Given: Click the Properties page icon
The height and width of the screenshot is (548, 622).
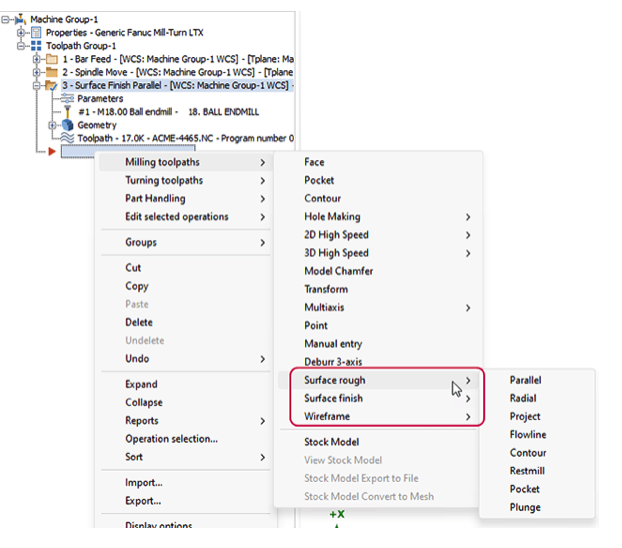Looking at the screenshot, I should click(37, 32).
